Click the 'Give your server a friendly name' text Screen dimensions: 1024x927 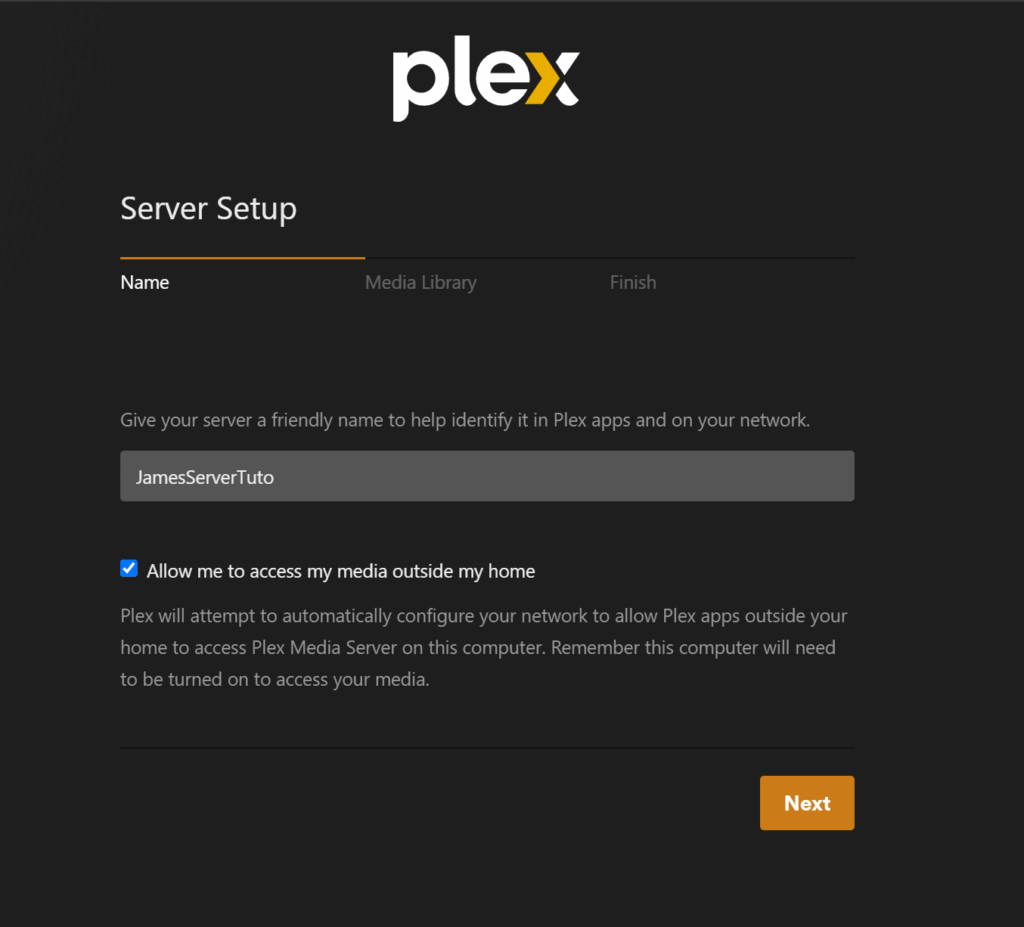coord(465,420)
